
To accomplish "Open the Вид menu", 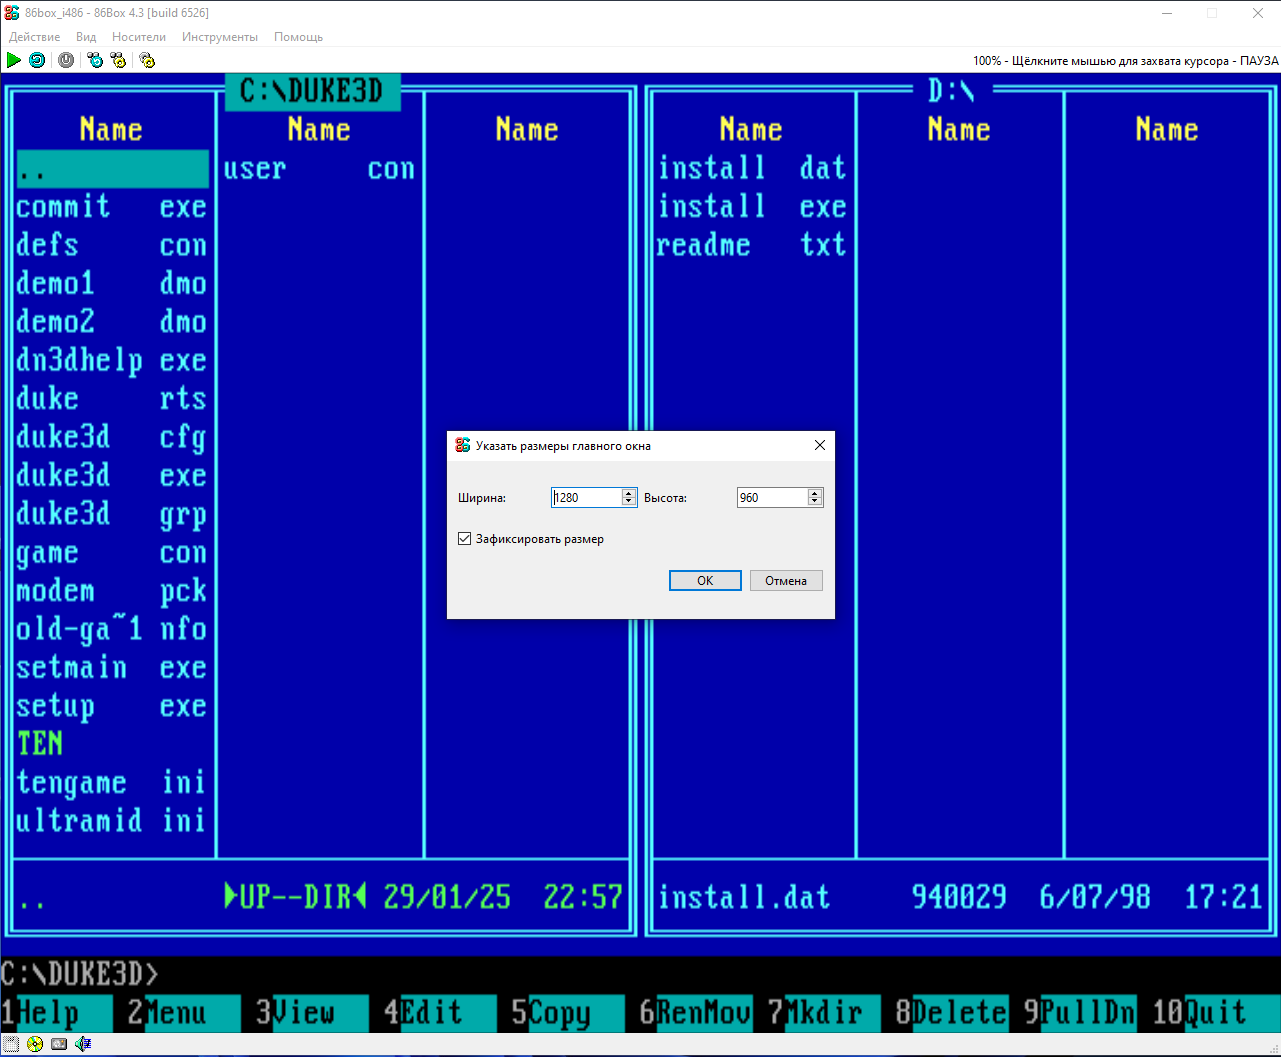I will tap(86, 37).
